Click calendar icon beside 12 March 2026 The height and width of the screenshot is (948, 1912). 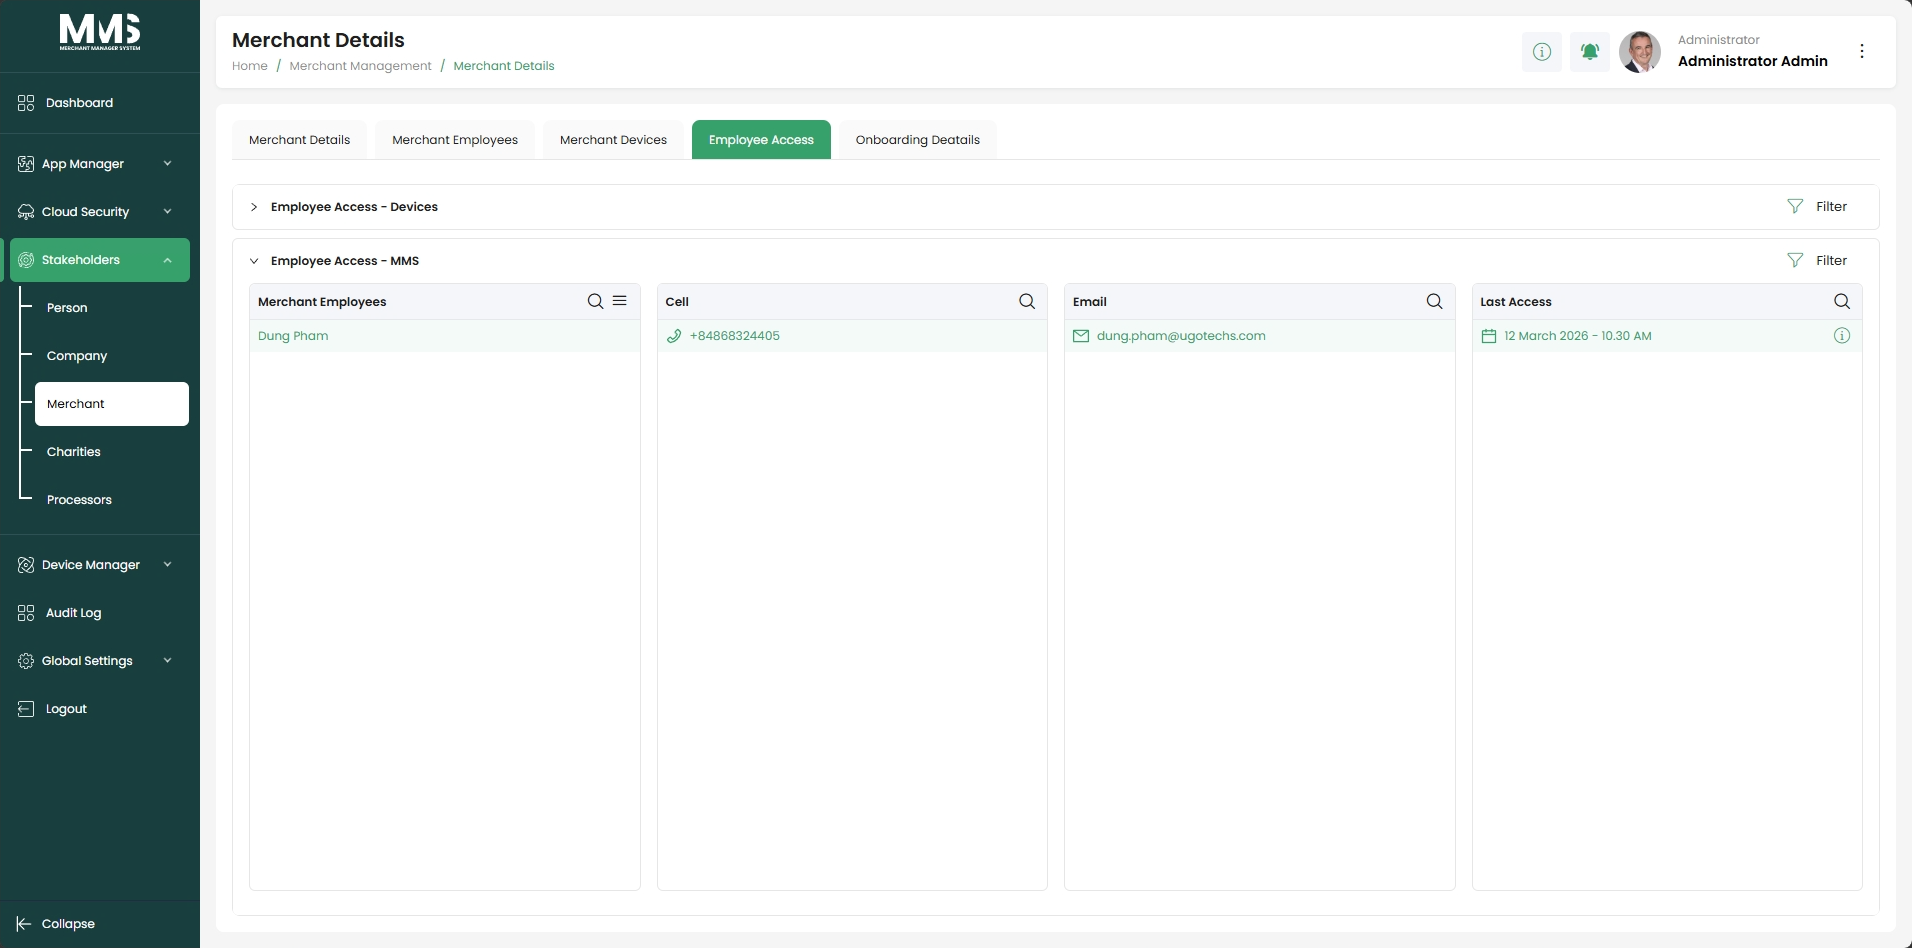[1489, 336]
